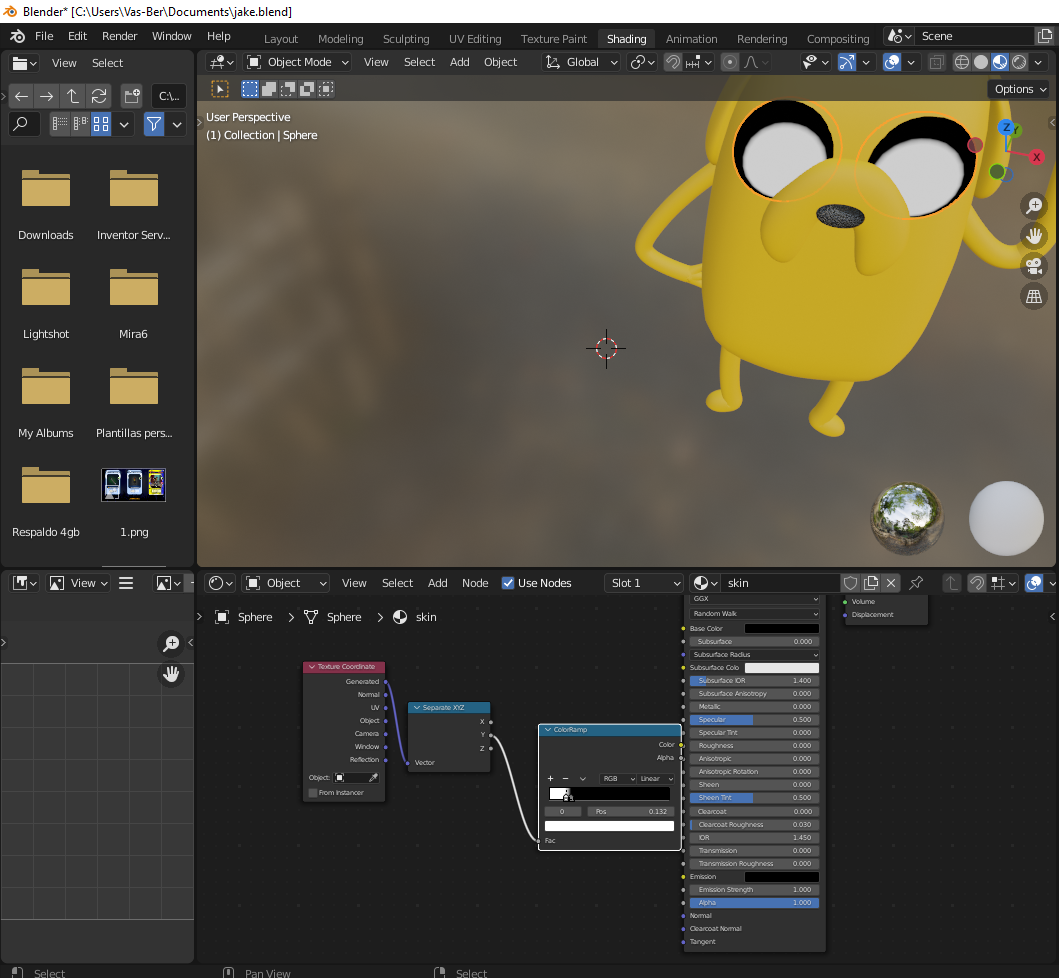This screenshot has height=978, width=1059.
Task: Click the Blender logo menu icon
Action: click(x=18, y=36)
